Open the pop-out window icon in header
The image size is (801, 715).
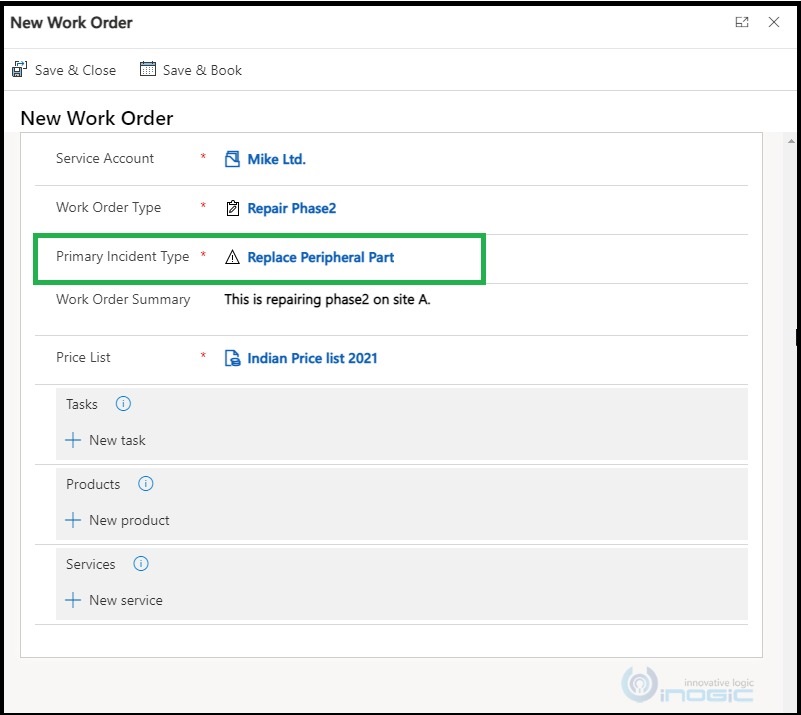[742, 22]
